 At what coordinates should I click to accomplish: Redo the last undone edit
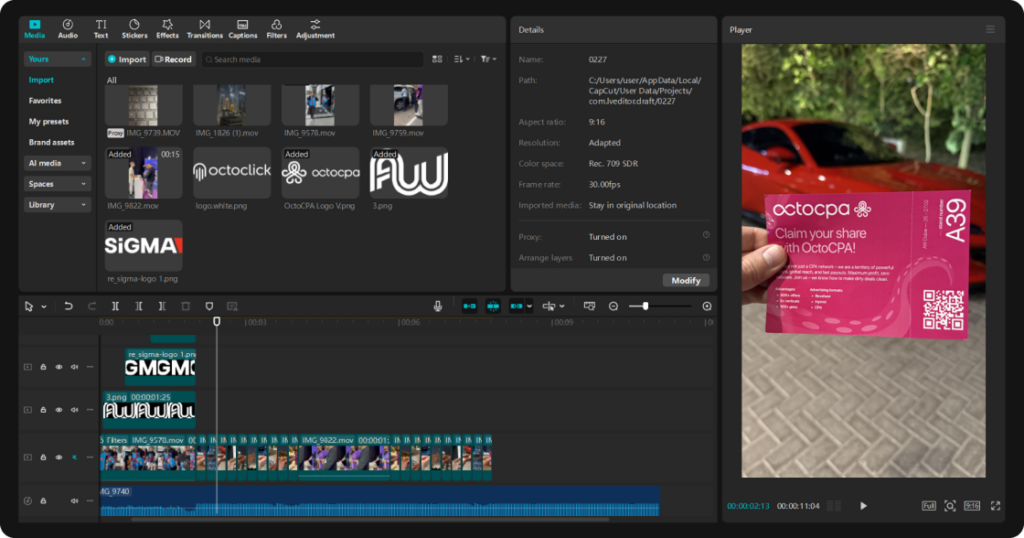click(91, 306)
